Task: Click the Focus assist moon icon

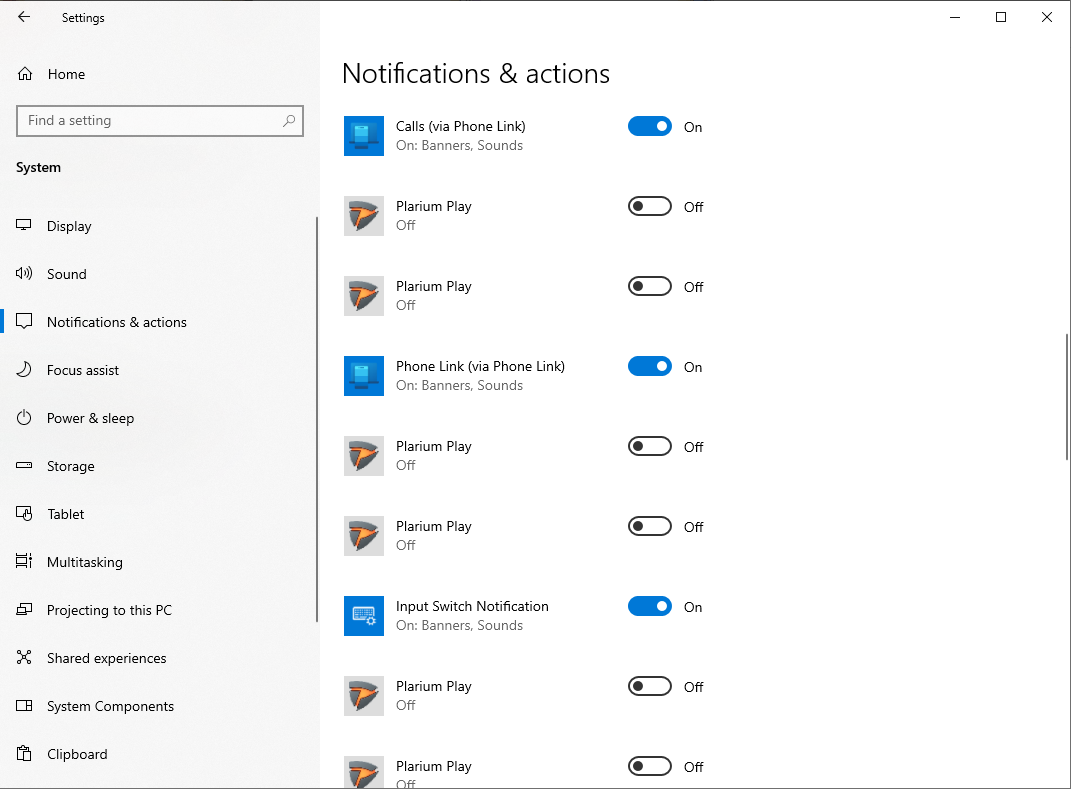Action: [25, 370]
